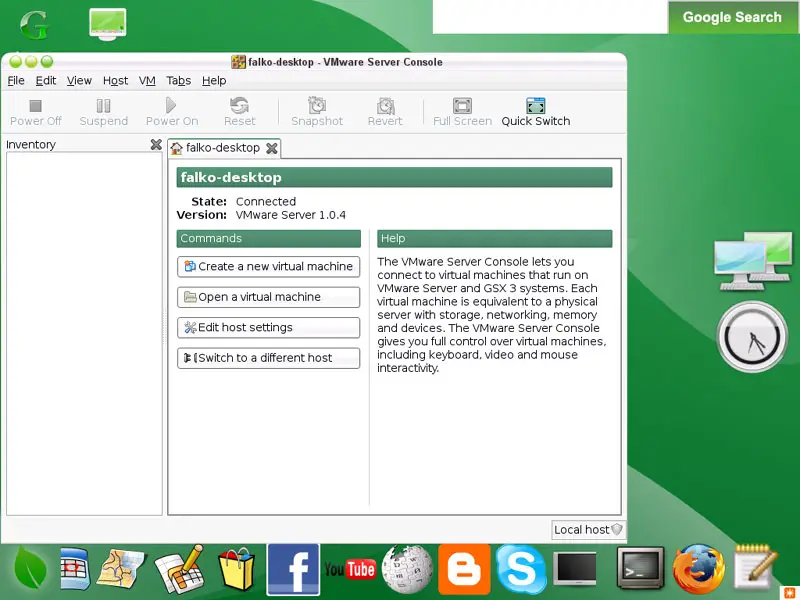The width and height of the screenshot is (800, 600).
Task: Click the Help section header
Action: click(494, 239)
